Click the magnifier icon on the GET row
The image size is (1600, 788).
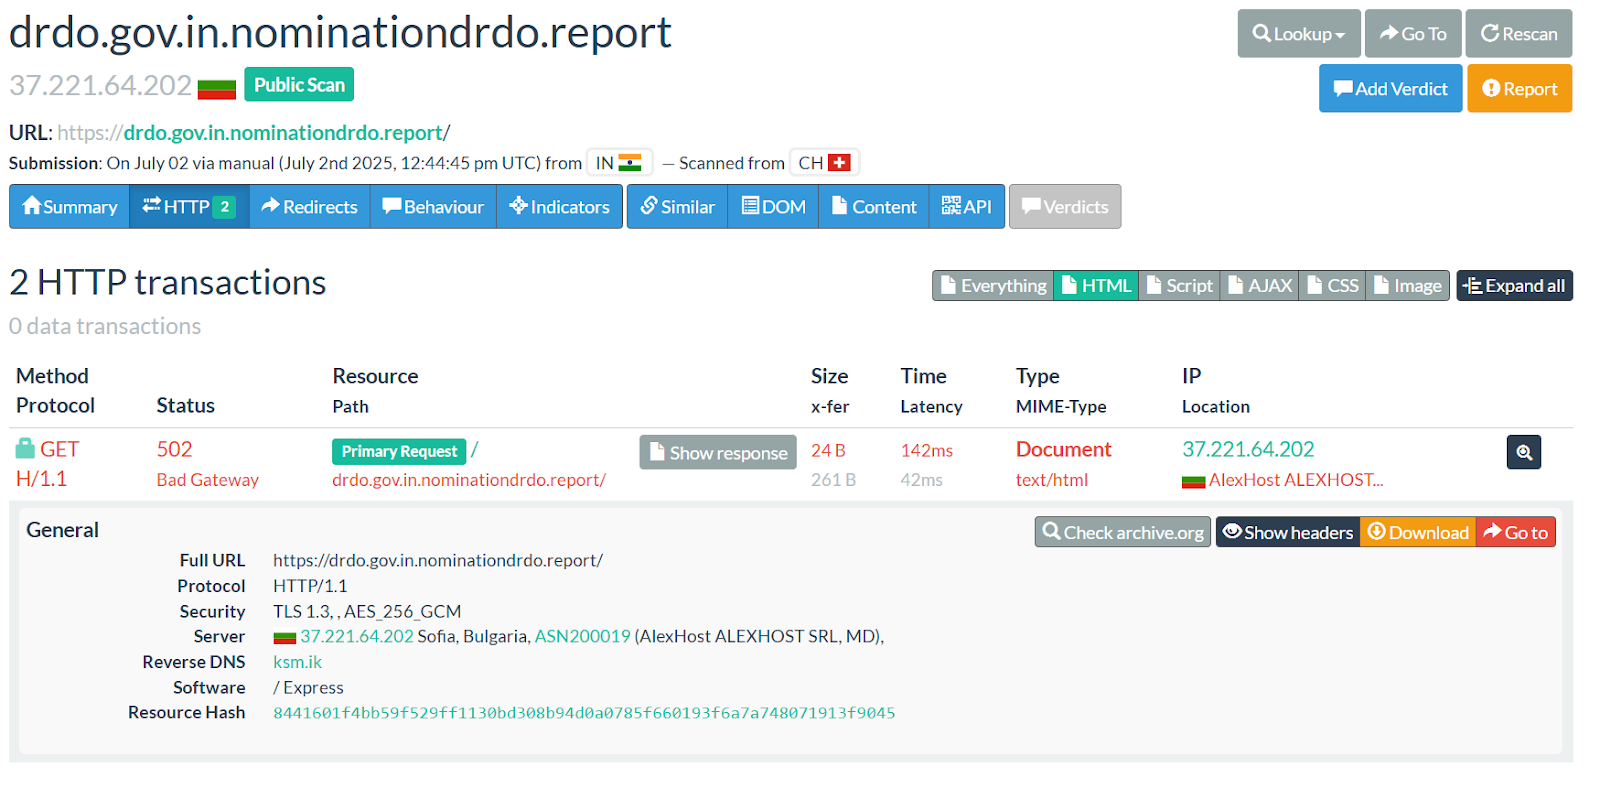pos(1523,452)
